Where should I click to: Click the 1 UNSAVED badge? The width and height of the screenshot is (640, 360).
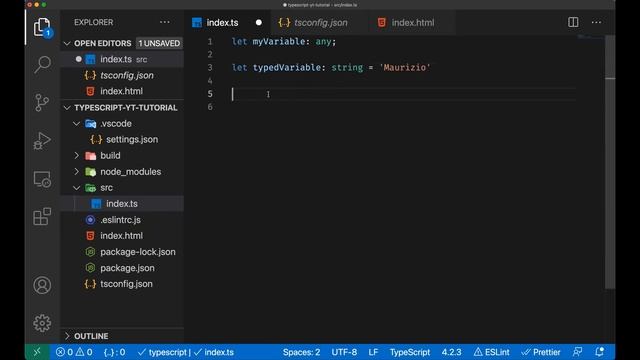click(159, 43)
